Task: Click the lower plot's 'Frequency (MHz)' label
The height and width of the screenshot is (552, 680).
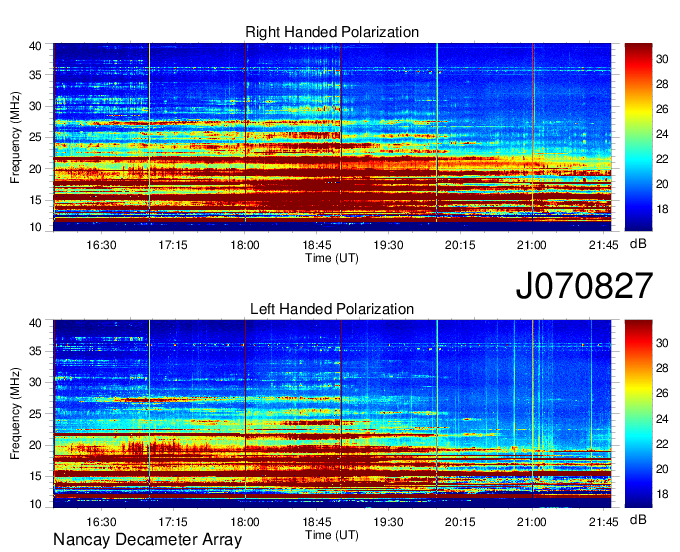Action: (15, 414)
